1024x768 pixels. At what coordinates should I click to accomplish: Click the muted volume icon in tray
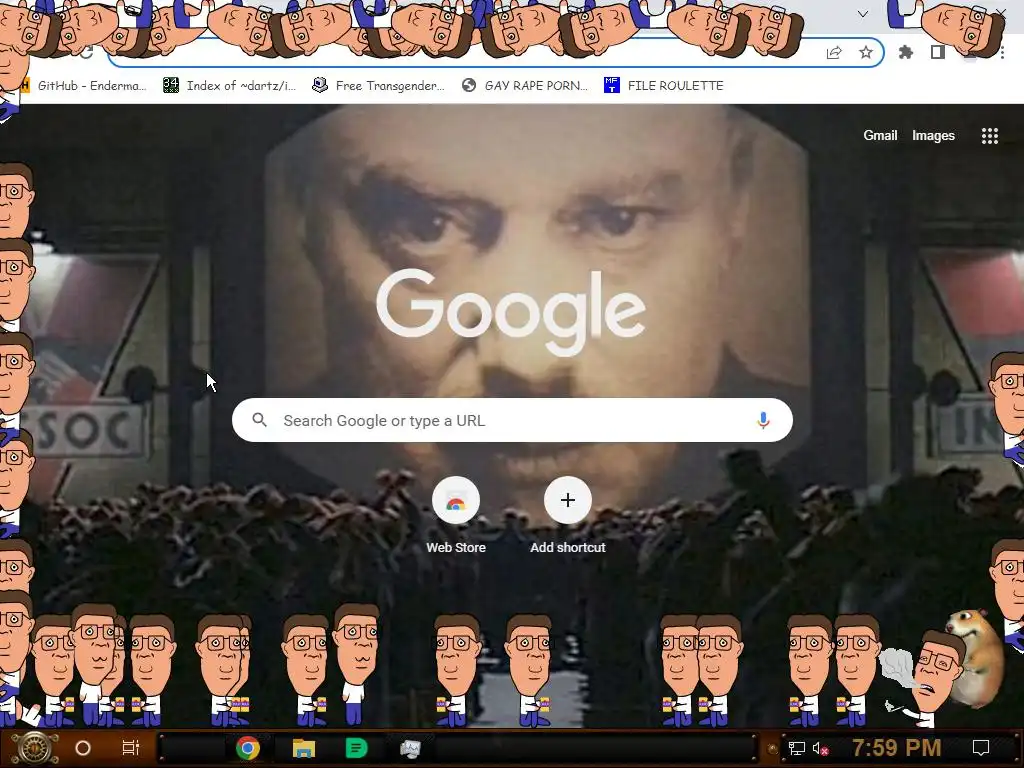coord(821,748)
